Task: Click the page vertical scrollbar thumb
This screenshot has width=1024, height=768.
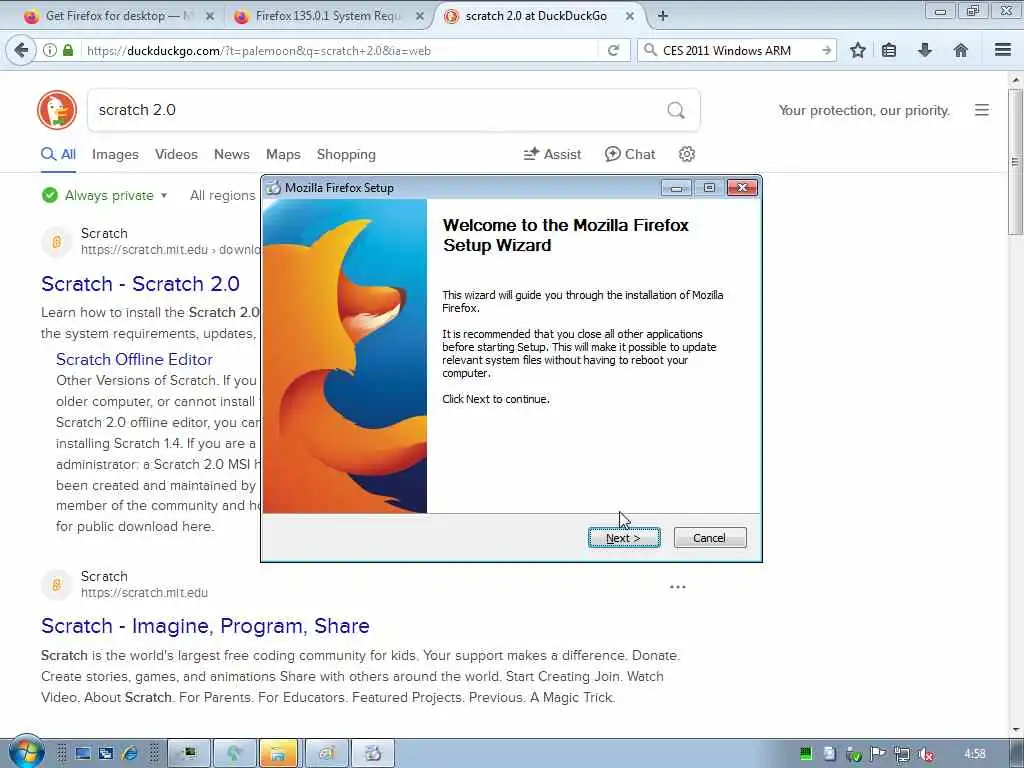Action: pos(1015,162)
